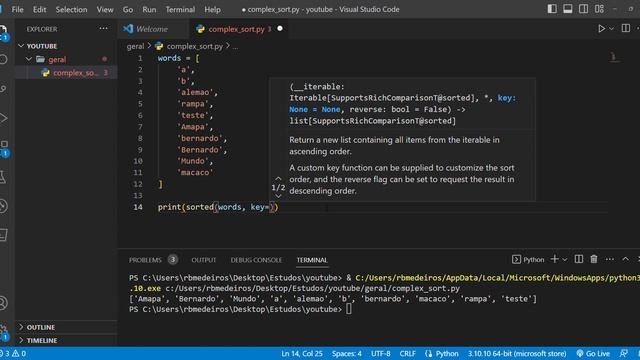Toggle the bottom panel layout icon
This screenshot has width=640, height=360.
(x=567, y=9)
